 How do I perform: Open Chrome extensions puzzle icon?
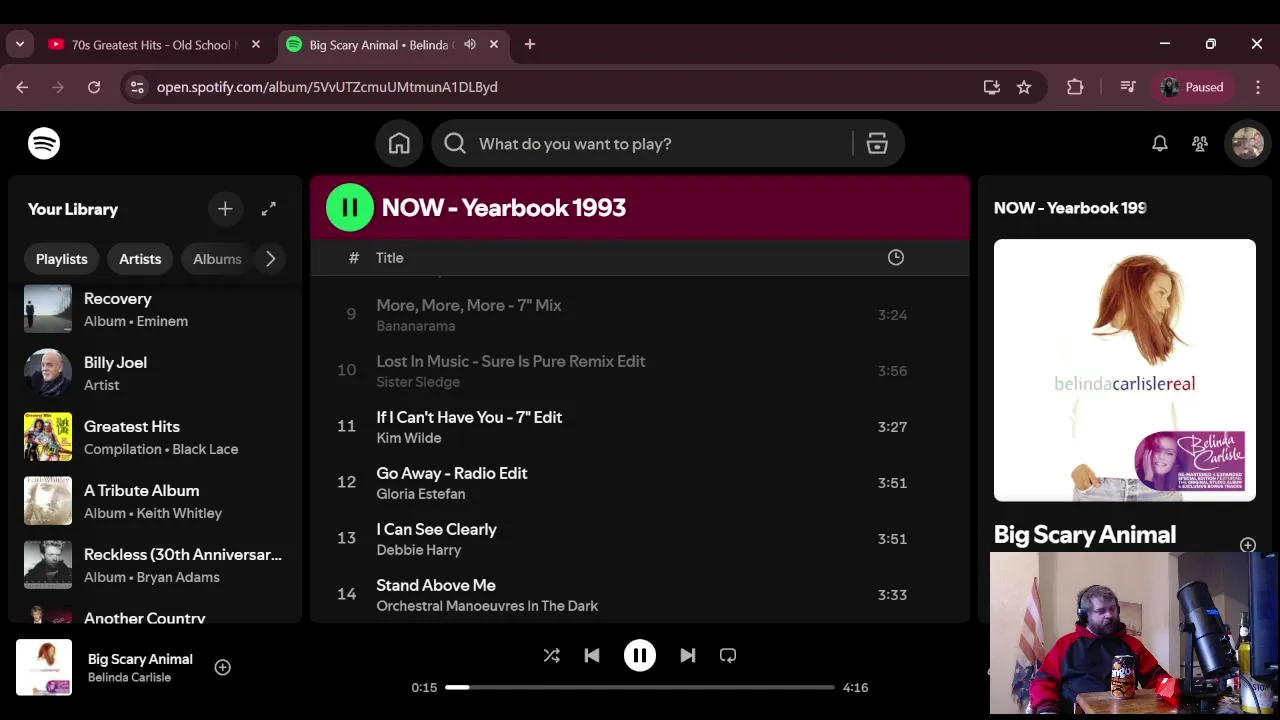point(1075,87)
